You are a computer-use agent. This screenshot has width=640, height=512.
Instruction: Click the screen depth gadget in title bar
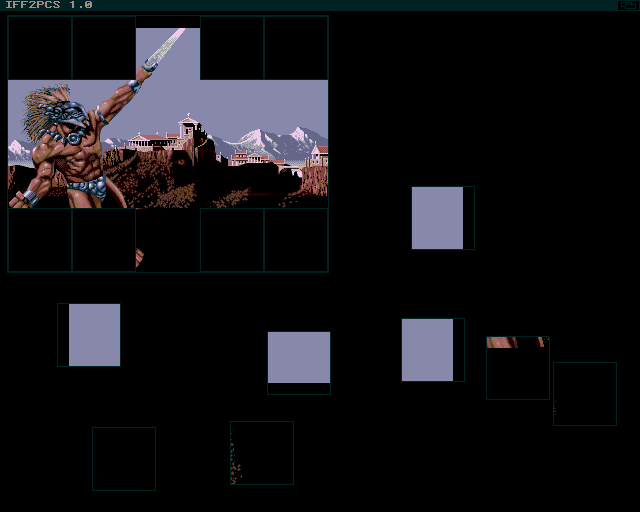[x=627, y=5]
